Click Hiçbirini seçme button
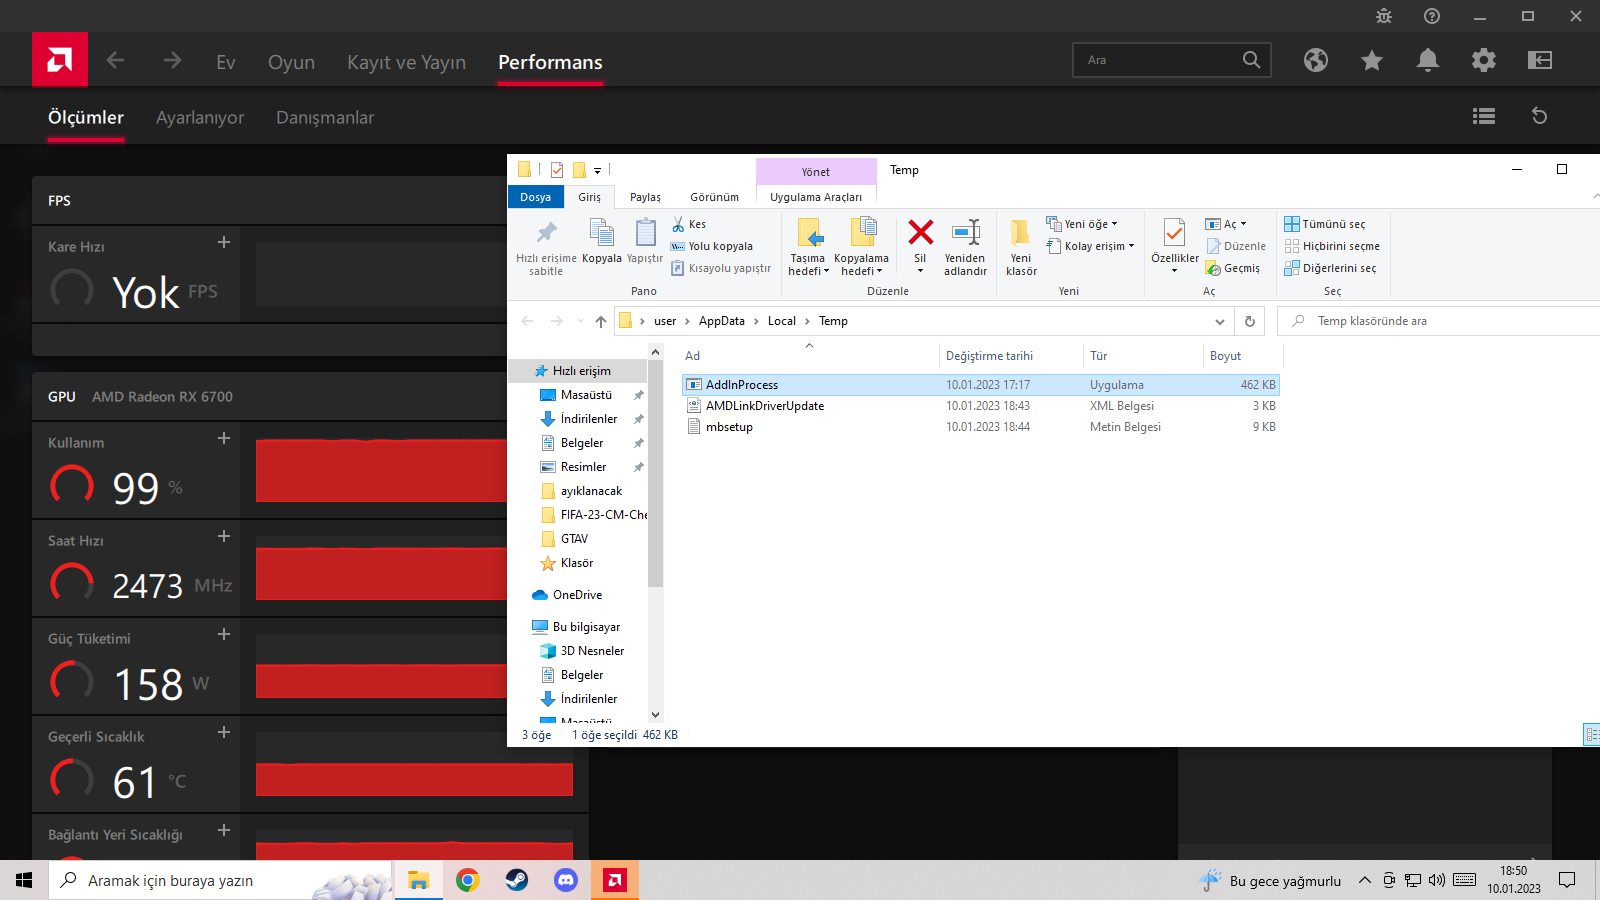 [1332, 246]
